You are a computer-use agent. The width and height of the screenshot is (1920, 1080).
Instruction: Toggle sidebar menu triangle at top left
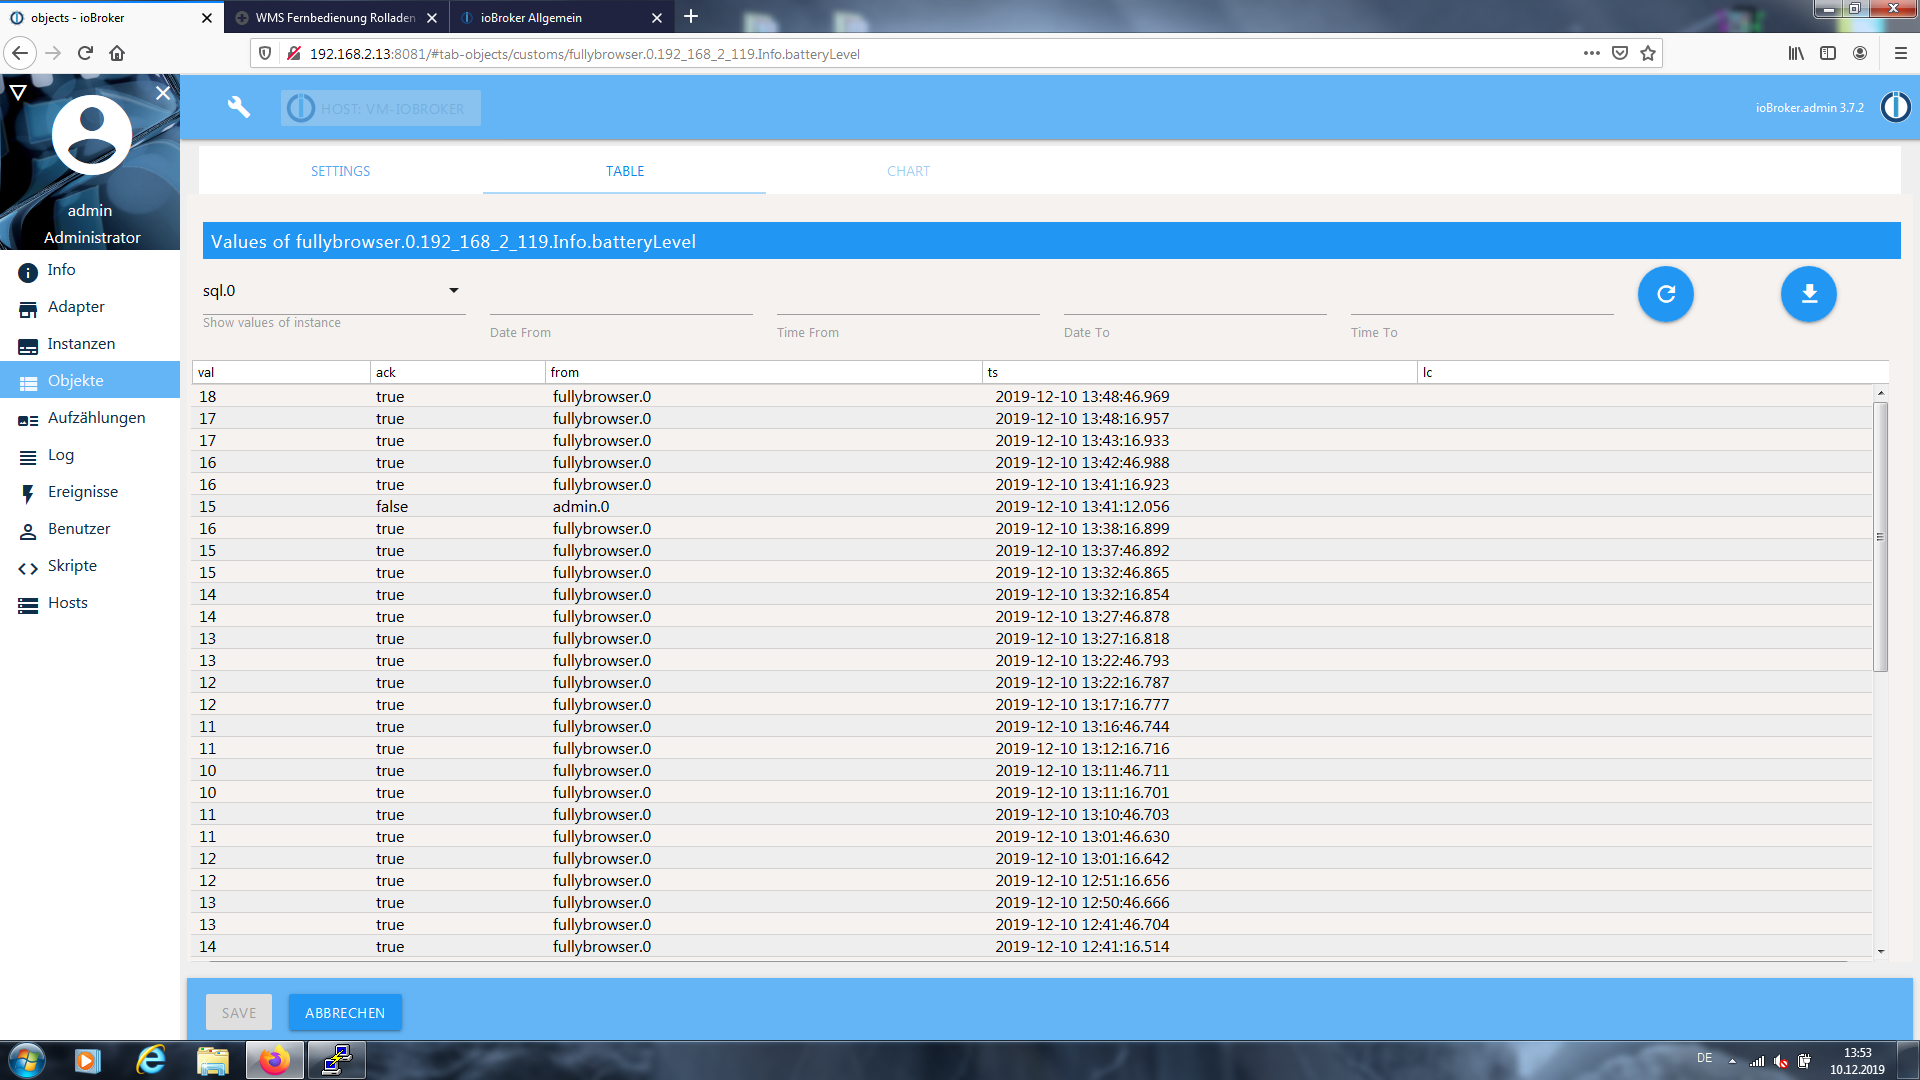point(18,93)
